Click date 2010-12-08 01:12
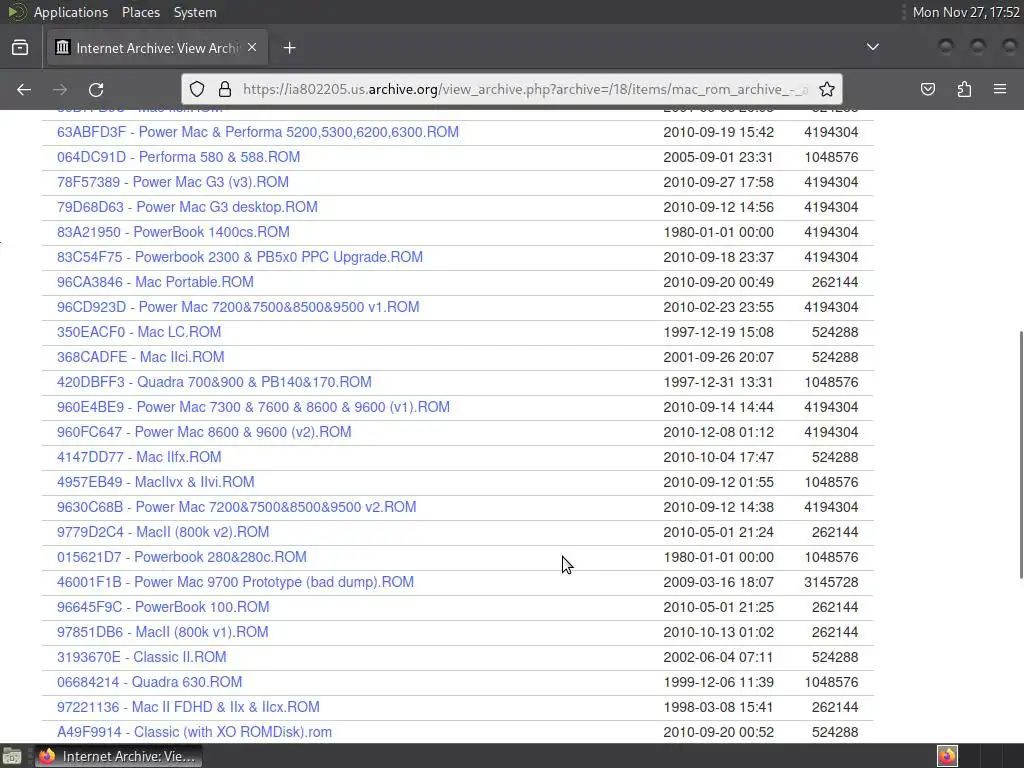This screenshot has width=1024, height=768. pyautogui.click(x=718, y=432)
